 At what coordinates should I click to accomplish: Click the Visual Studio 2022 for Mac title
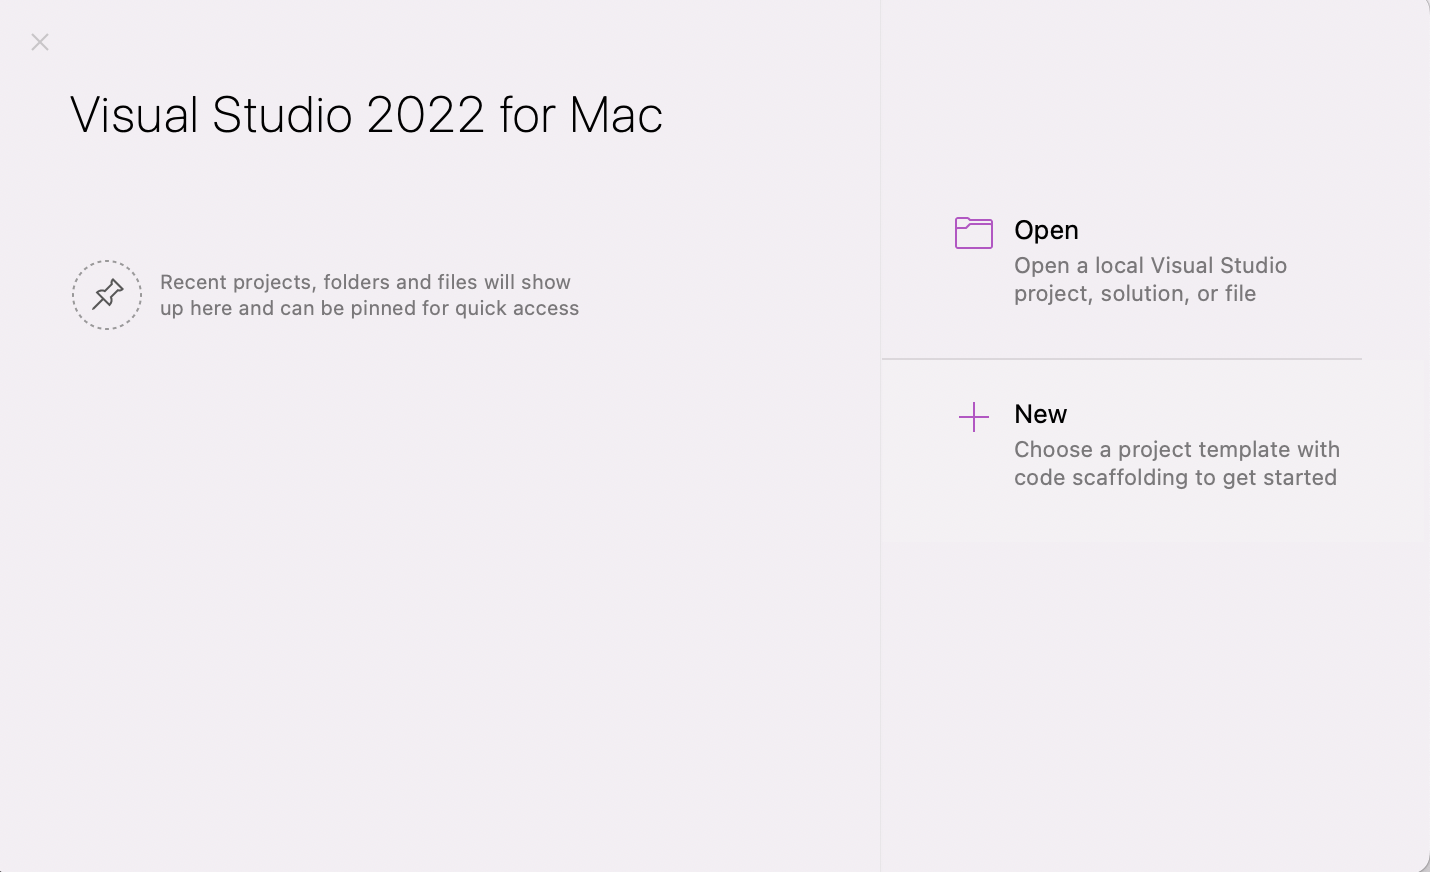click(366, 114)
